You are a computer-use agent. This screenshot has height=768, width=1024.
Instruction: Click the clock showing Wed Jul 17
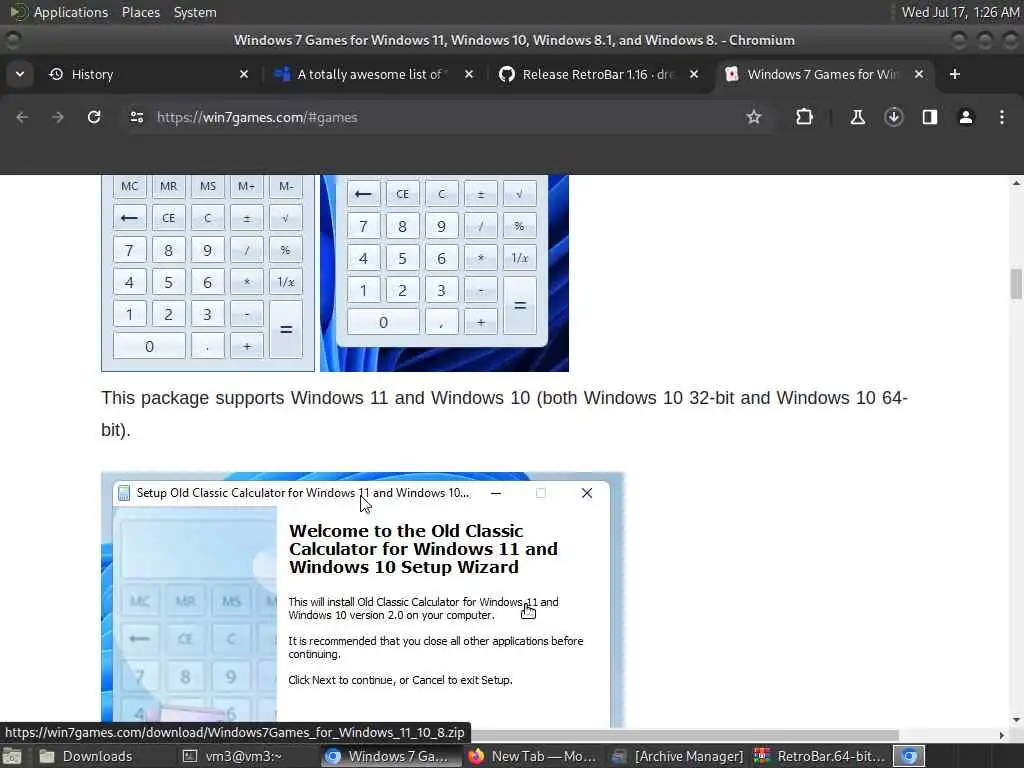point(960,12)
